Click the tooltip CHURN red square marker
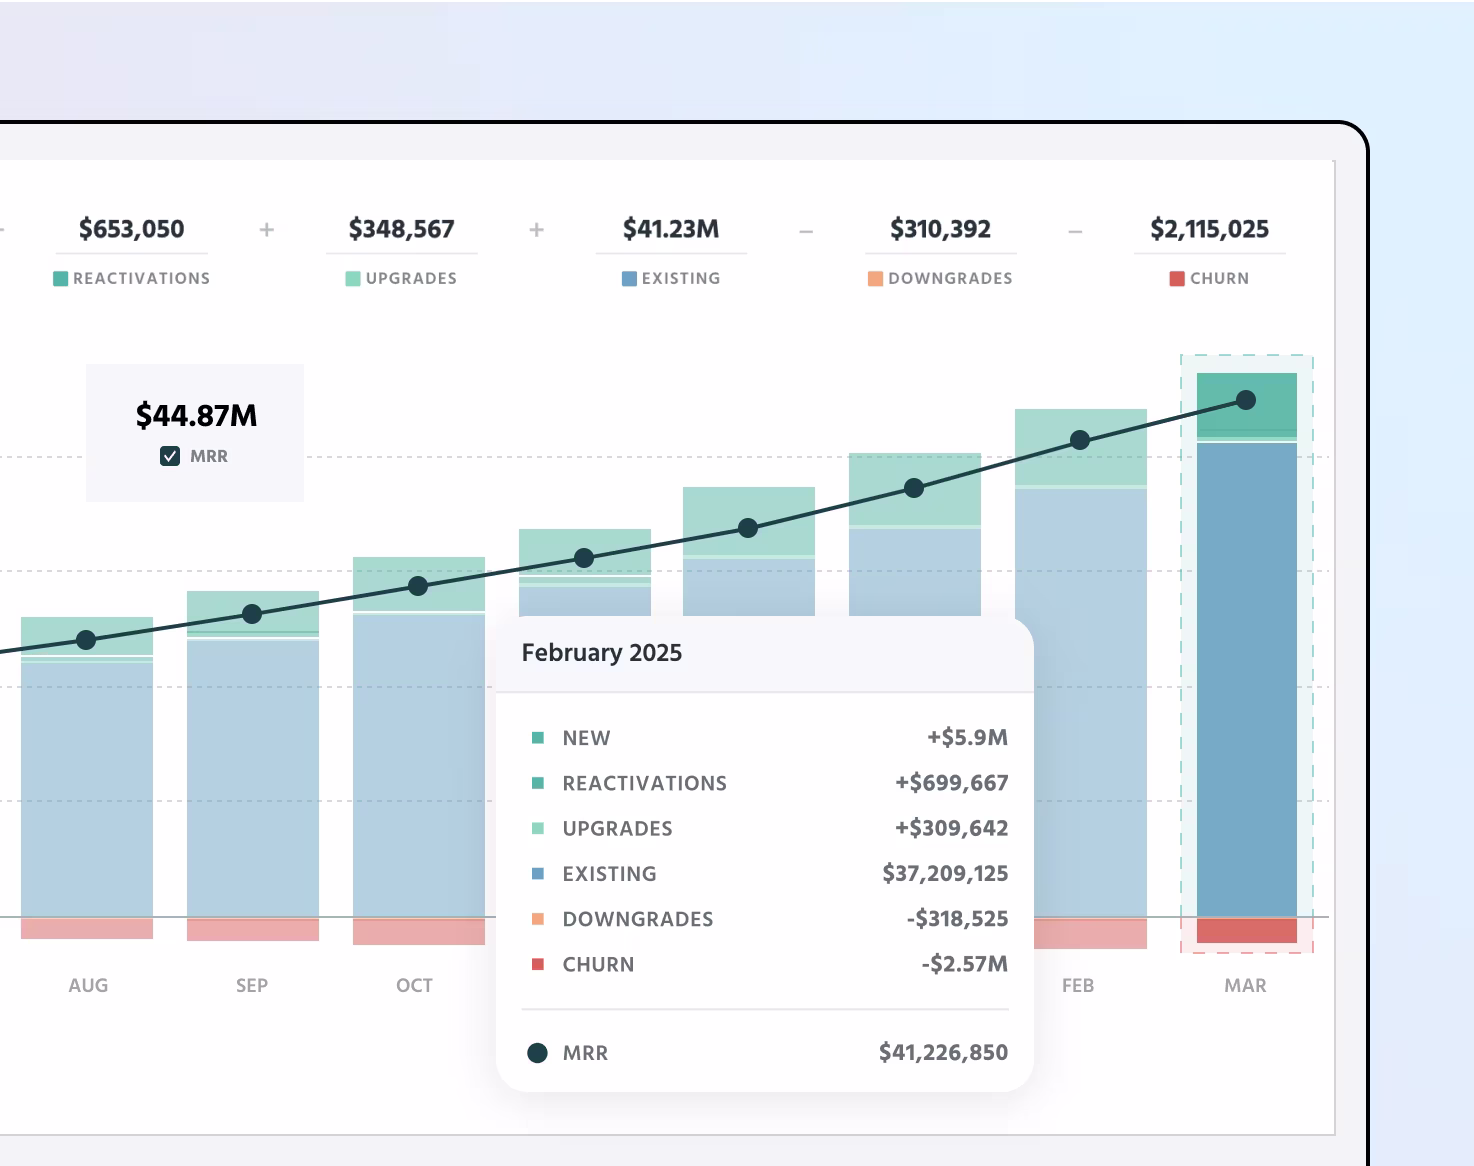The height and width of the screenshot is (1166, 1474). (x=538, y=964)
